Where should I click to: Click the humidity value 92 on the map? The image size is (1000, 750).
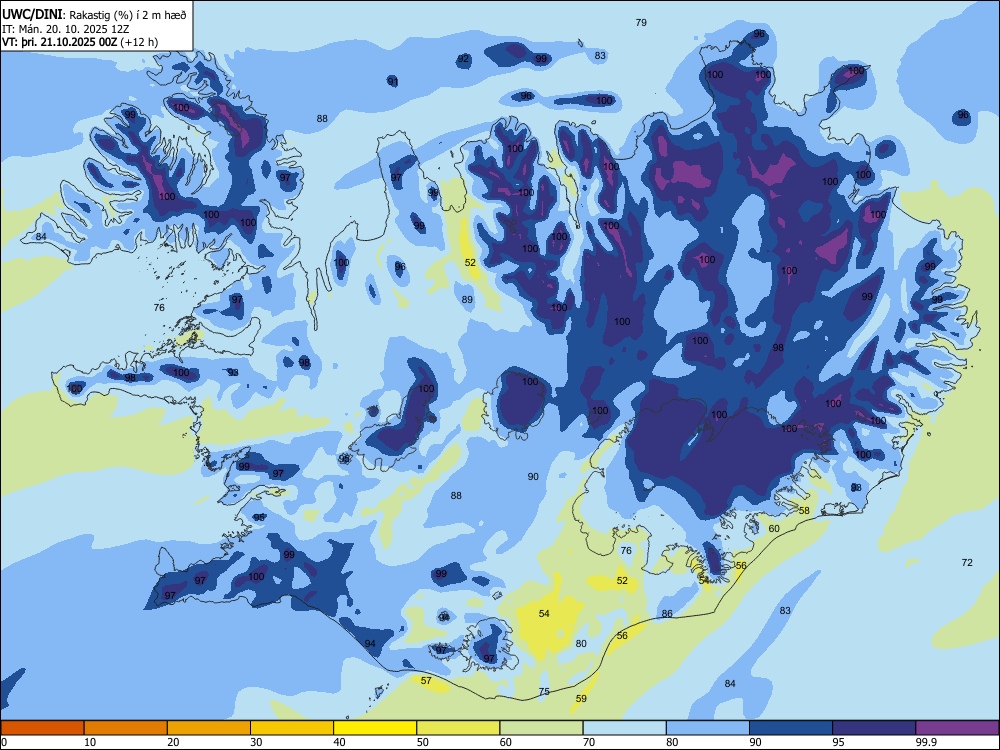[x=463, y=59]
